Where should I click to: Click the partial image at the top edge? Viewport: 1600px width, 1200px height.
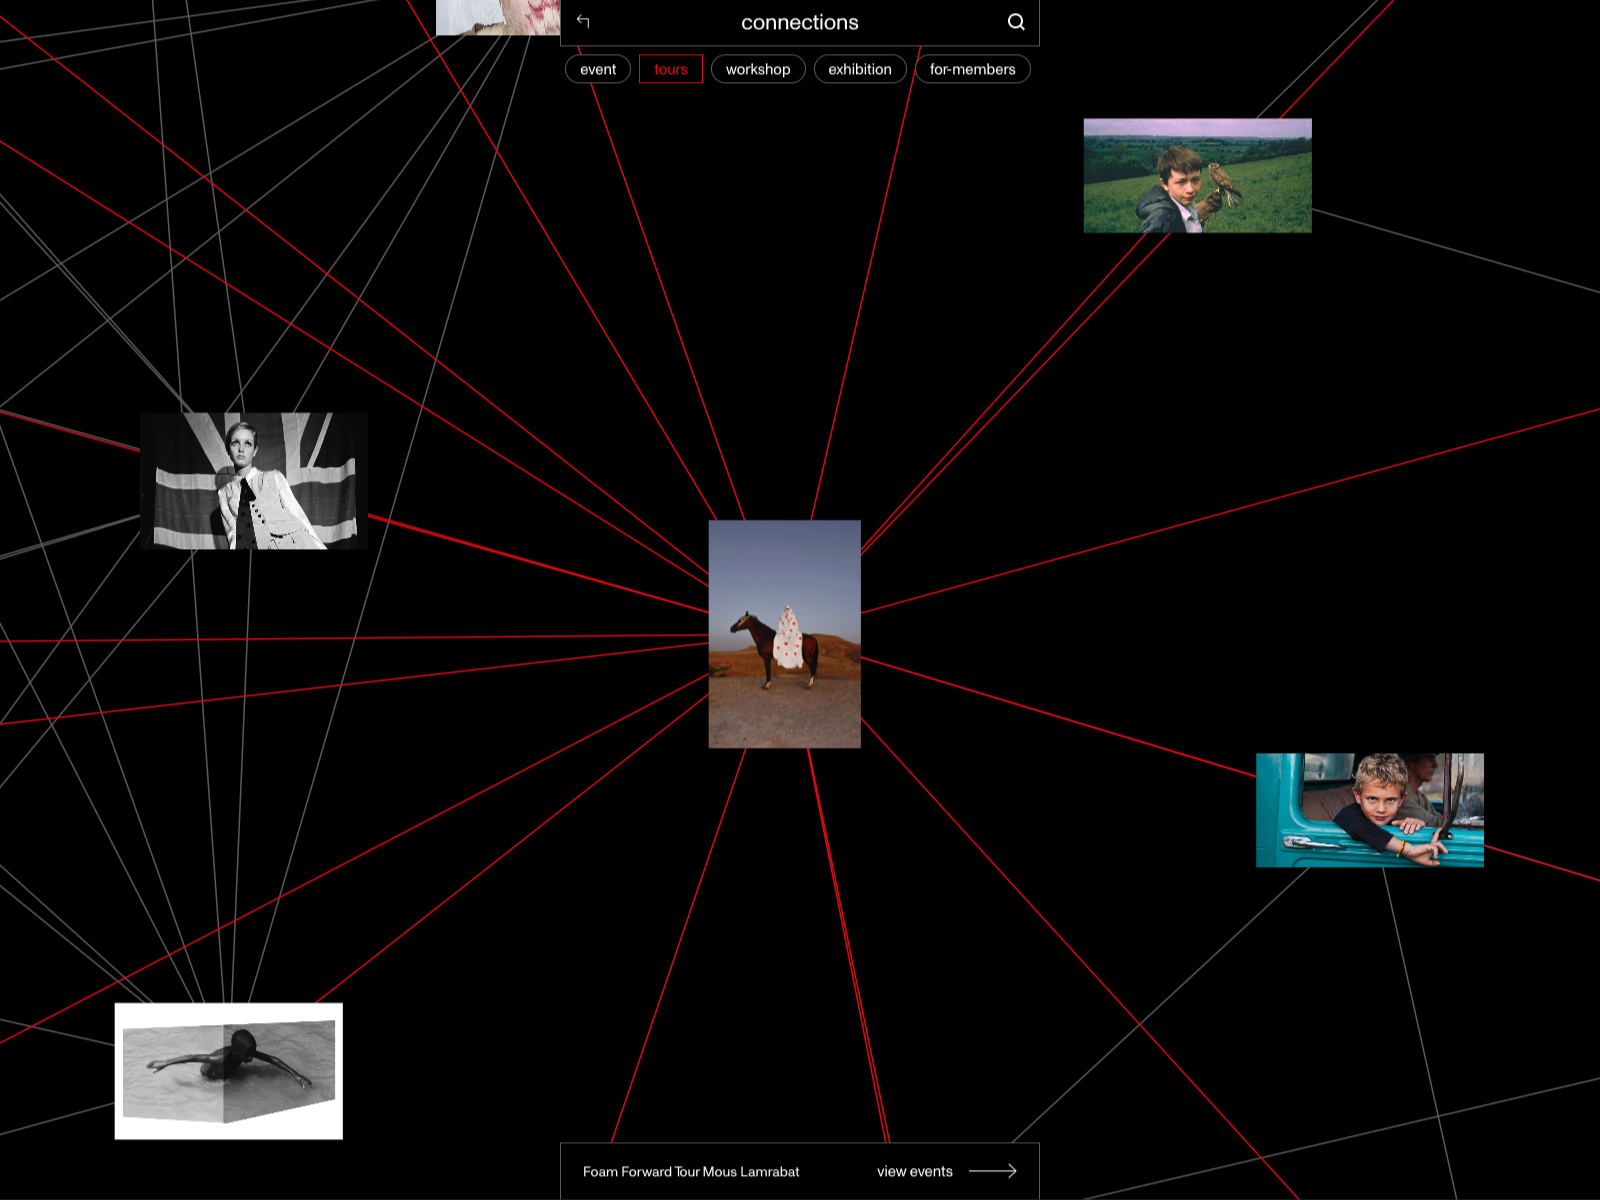[497, 17]
